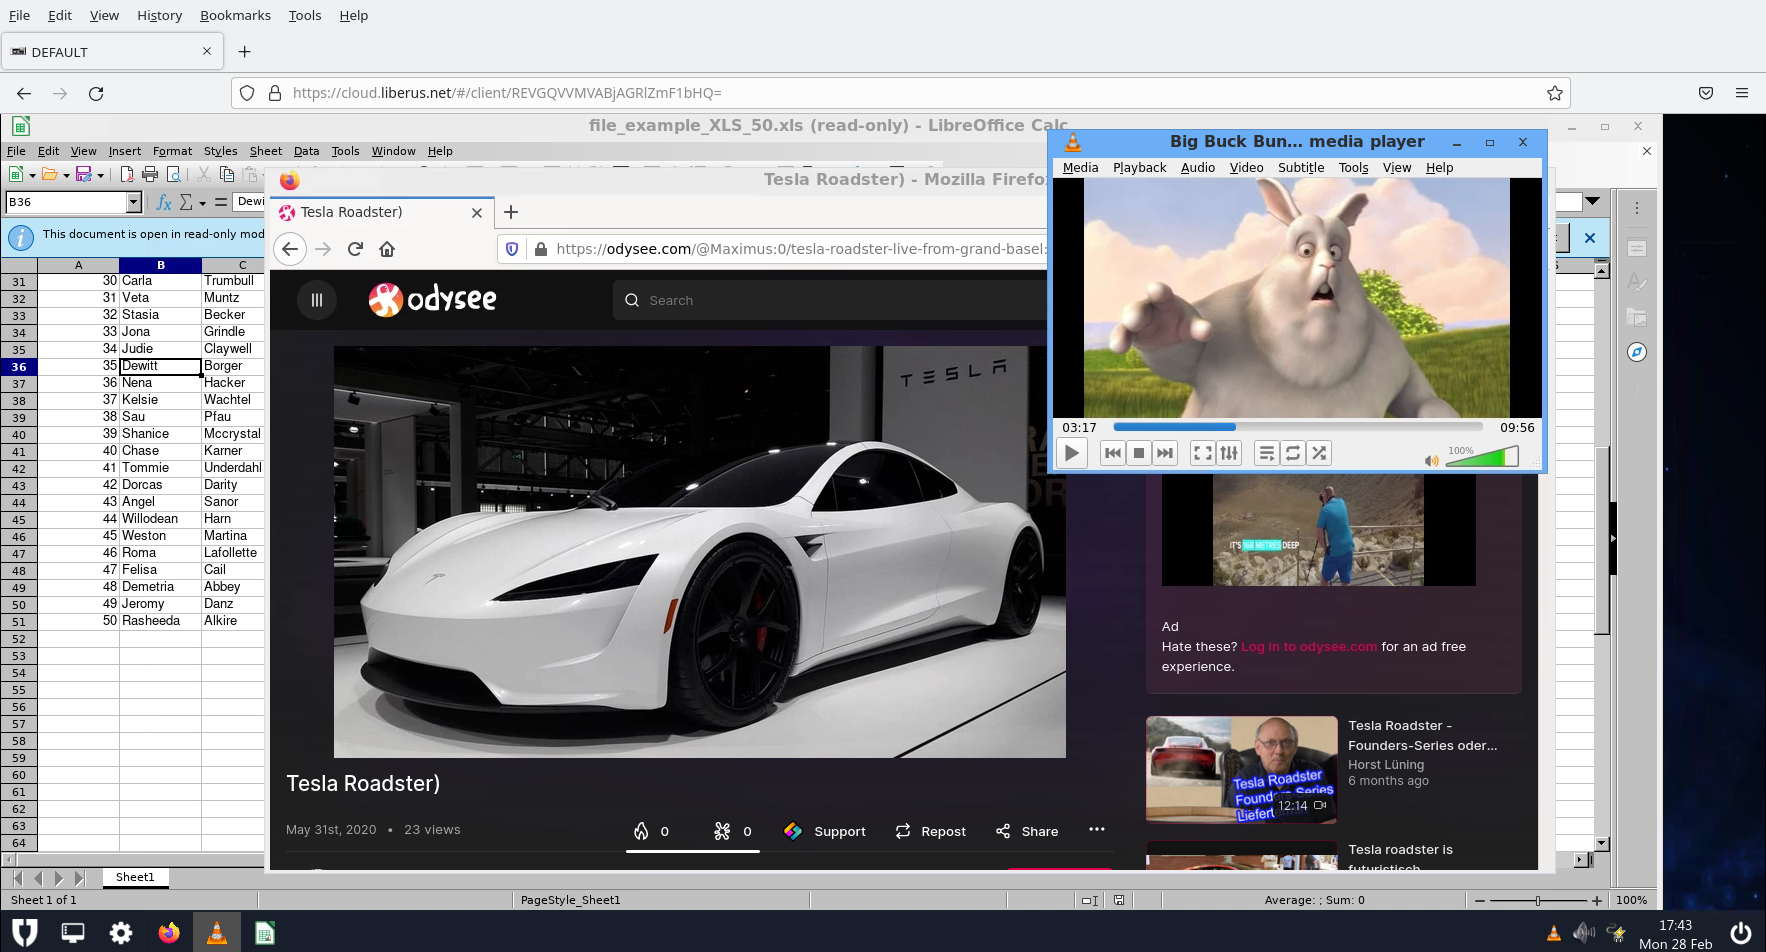Click the Repost button on Odysee

point(930,831)
